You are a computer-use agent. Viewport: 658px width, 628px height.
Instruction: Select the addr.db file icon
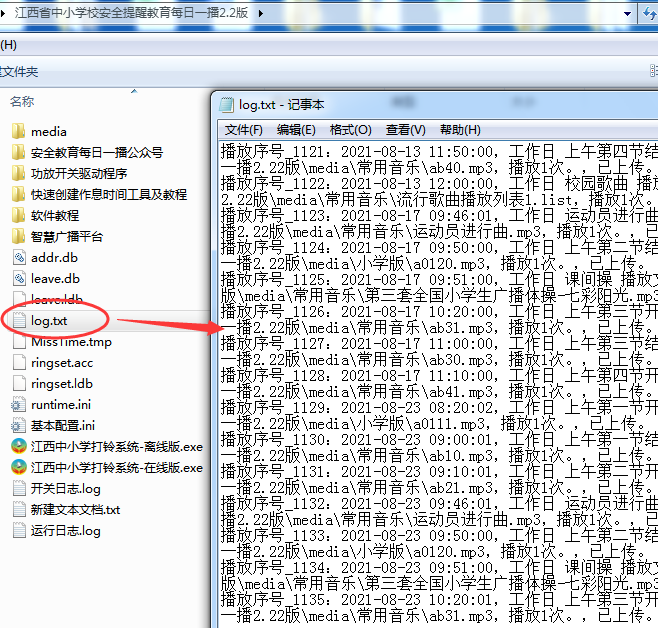(18, 258)
